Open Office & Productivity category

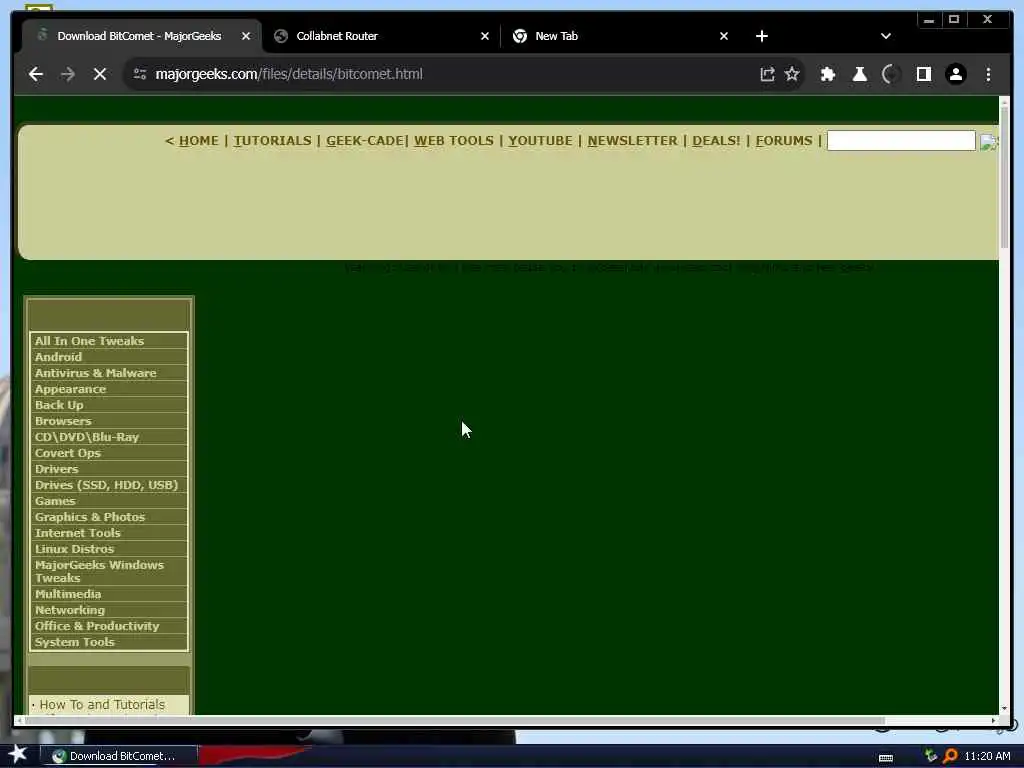point(97,626)
